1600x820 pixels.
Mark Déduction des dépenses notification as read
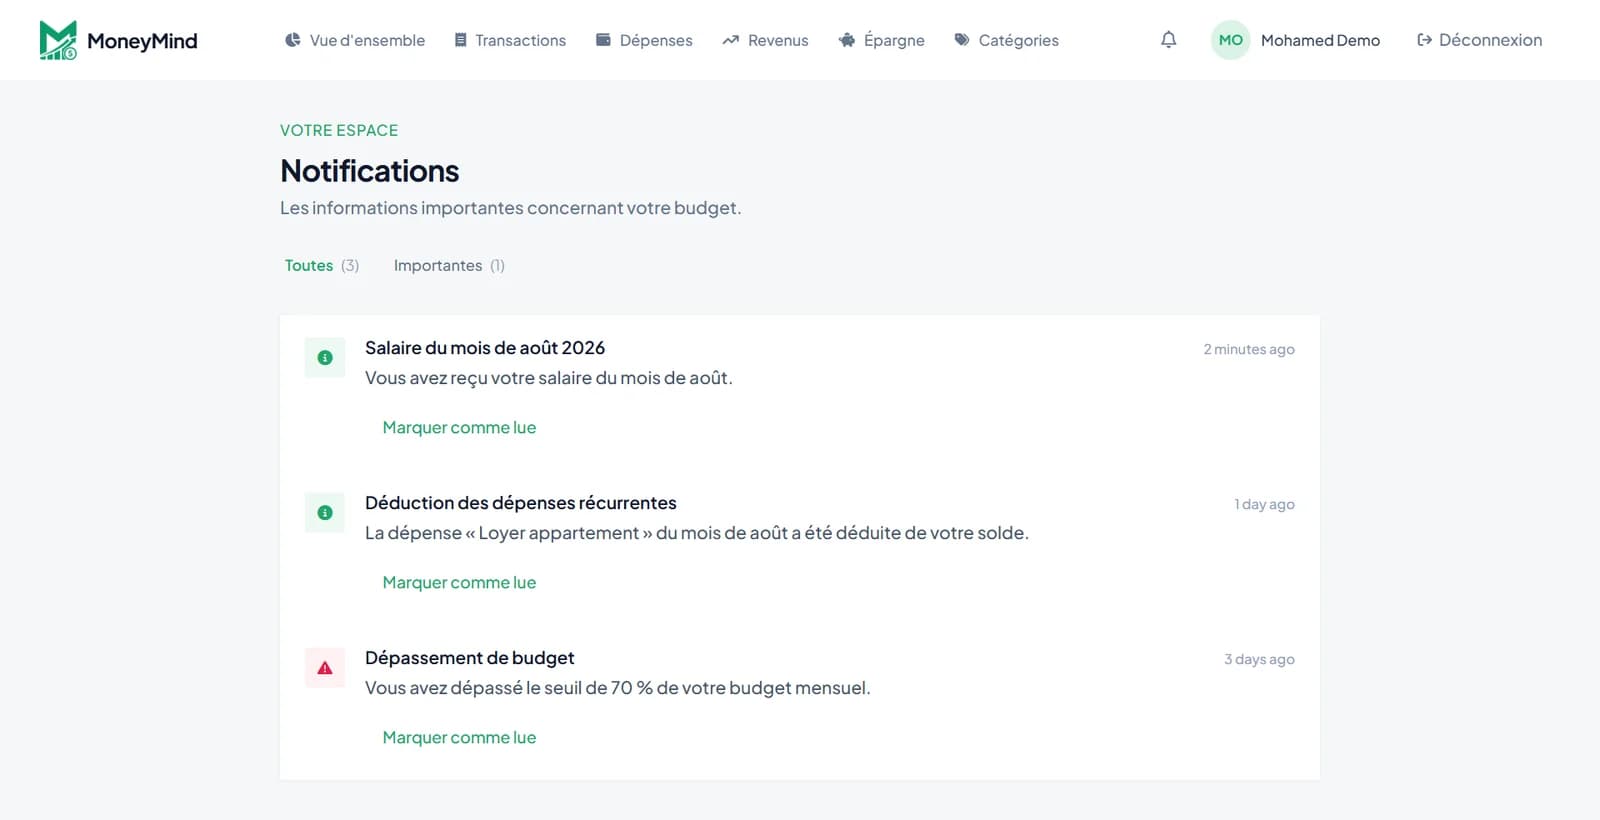(x=459, y=582)
